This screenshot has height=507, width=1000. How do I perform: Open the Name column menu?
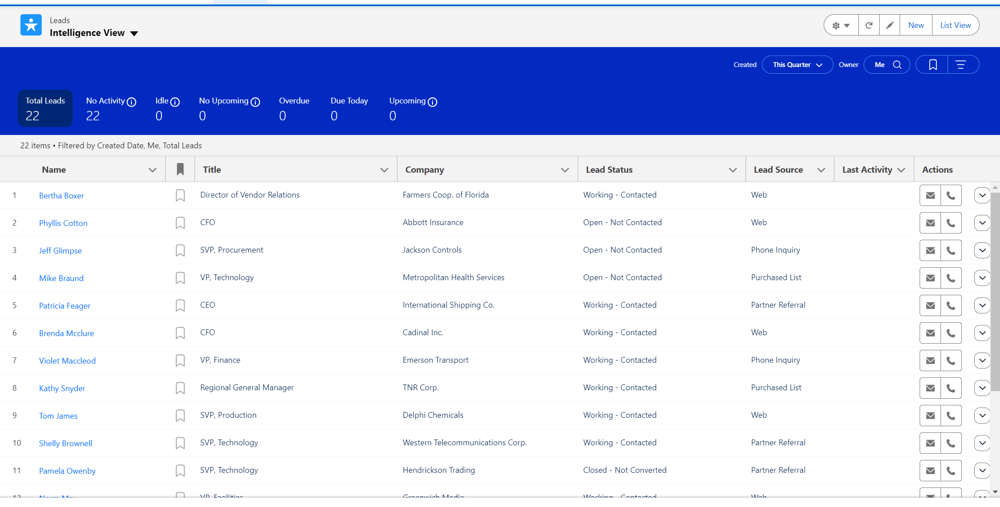click(152, 170)
